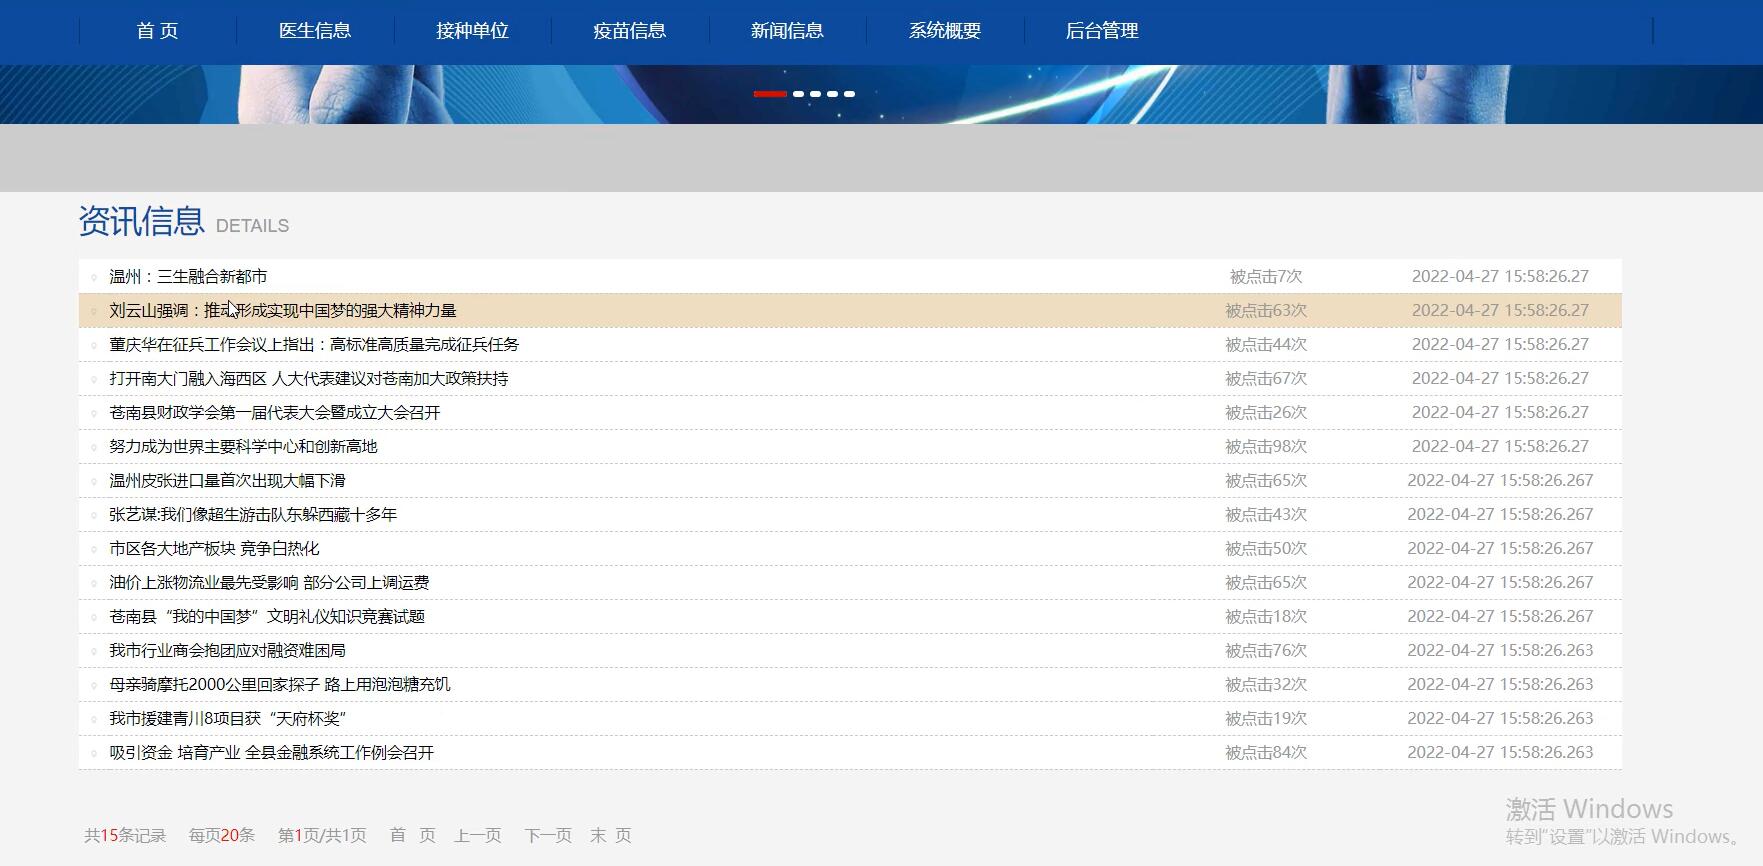Read 打开南大门融入海西区 news item
Screen dimensions: 1763x866
(309, 379)
